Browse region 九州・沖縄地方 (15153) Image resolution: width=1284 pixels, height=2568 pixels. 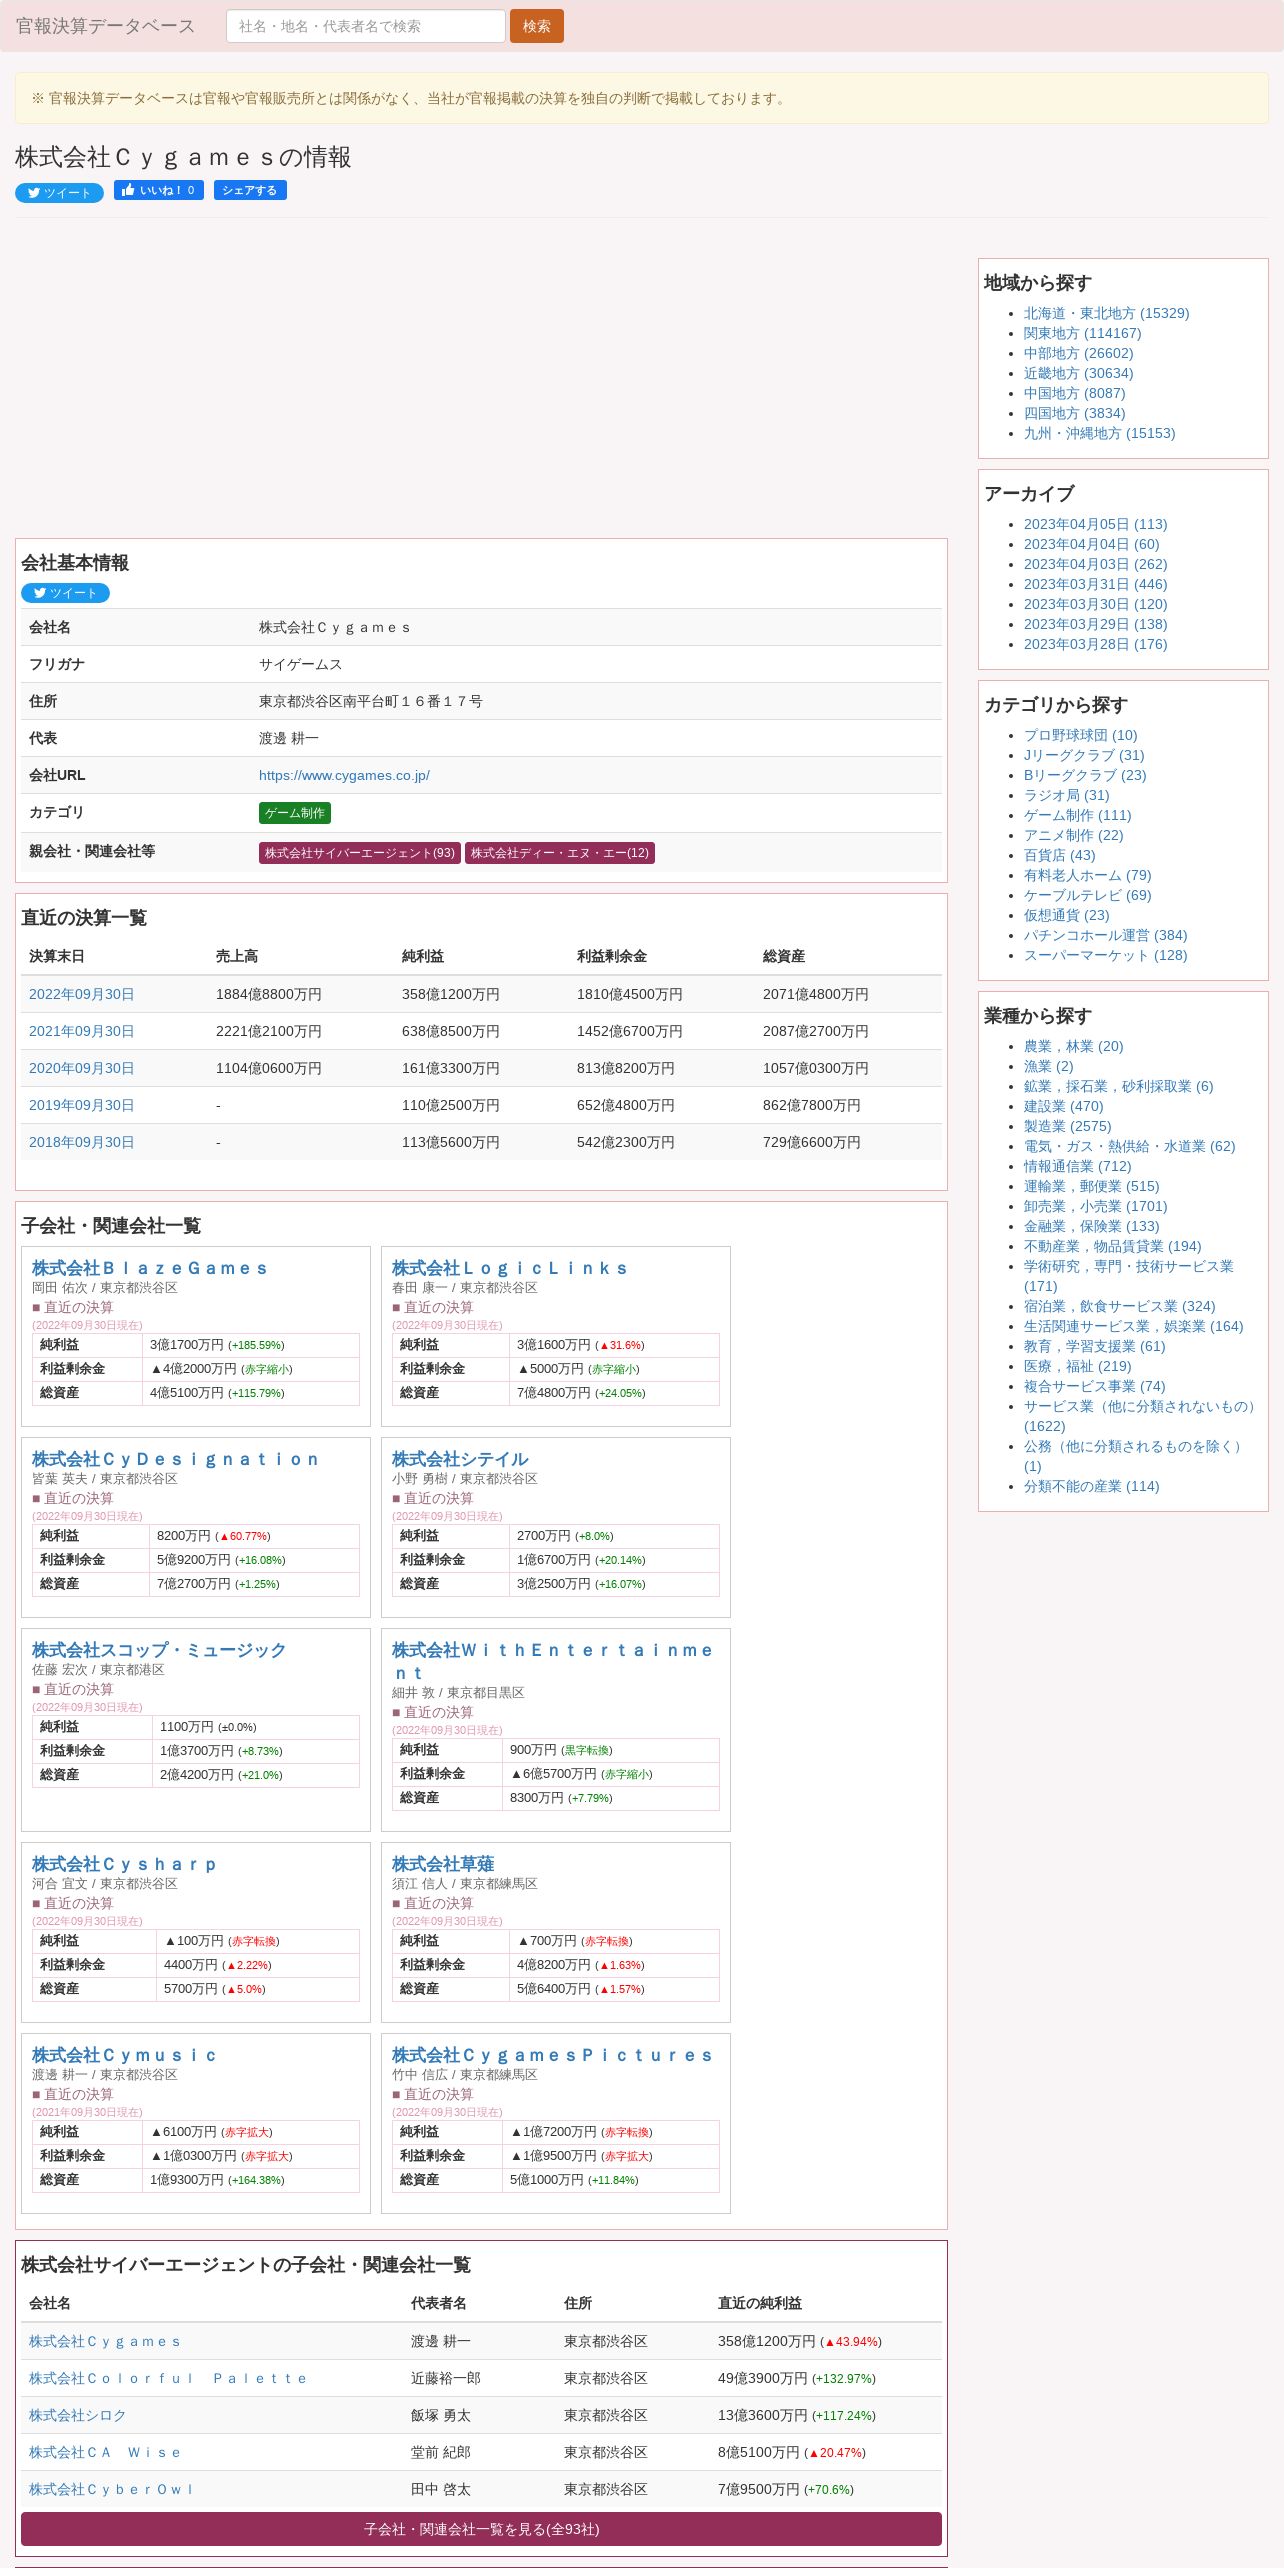point(1099,433)
